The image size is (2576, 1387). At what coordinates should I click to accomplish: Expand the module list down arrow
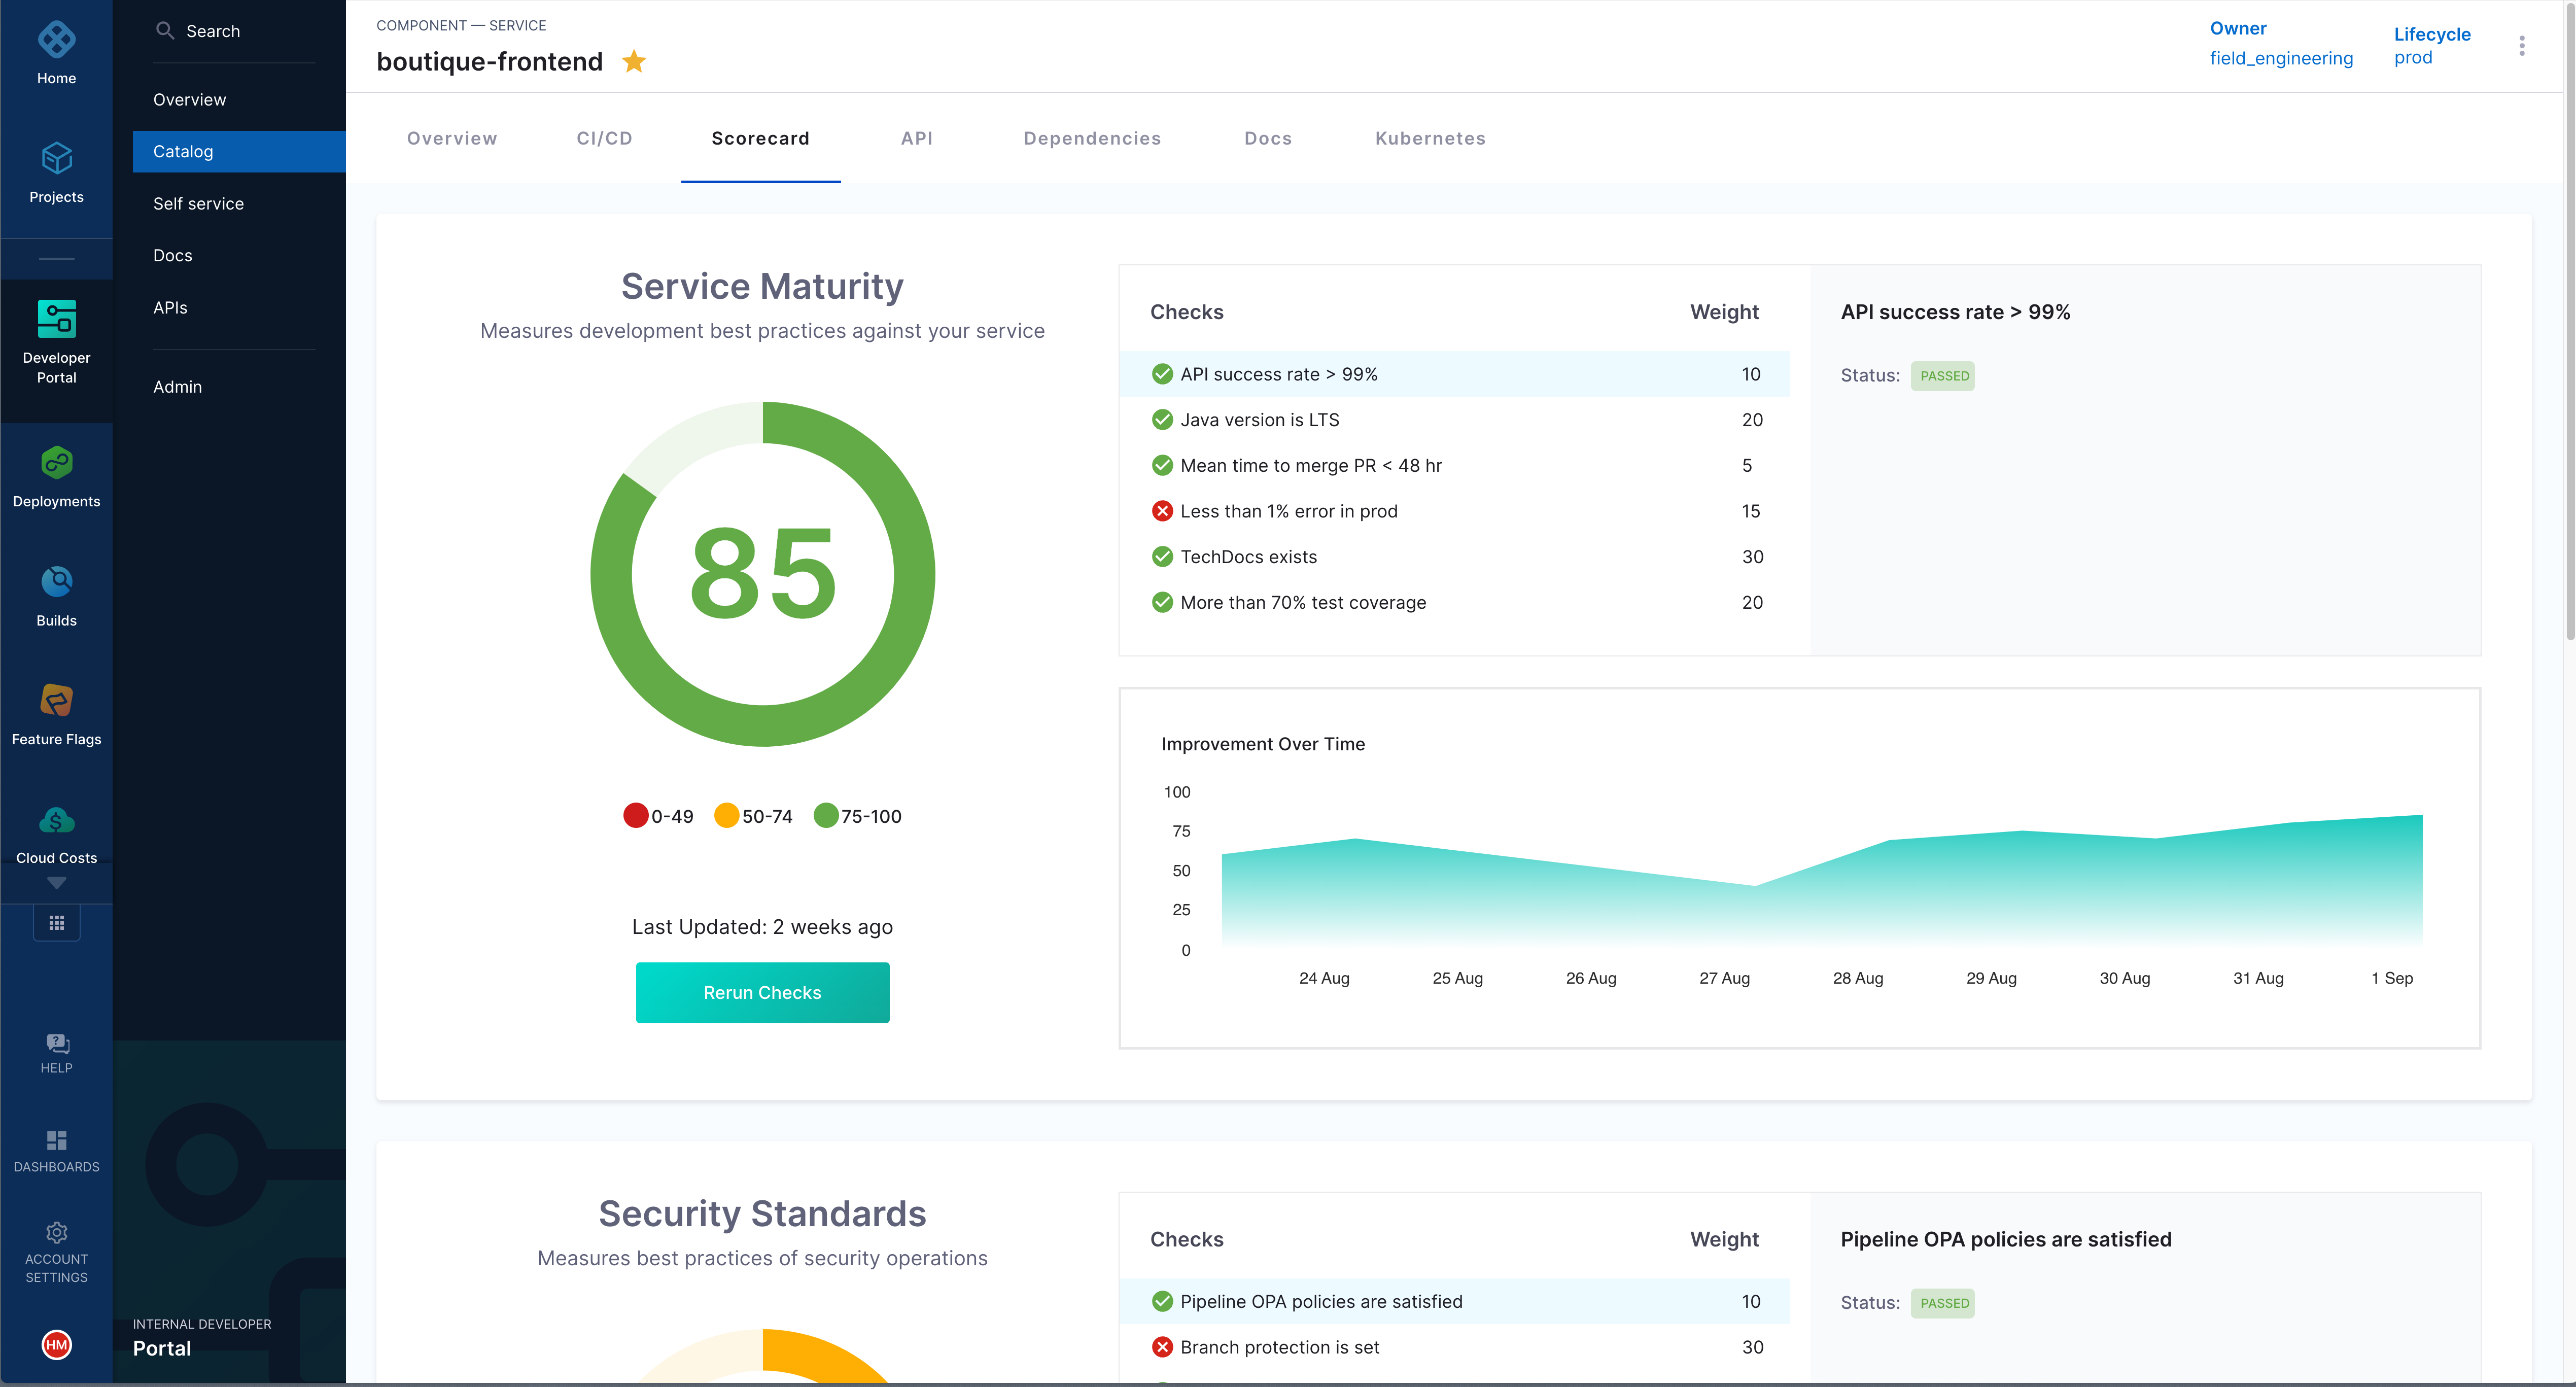coord(56,883)
